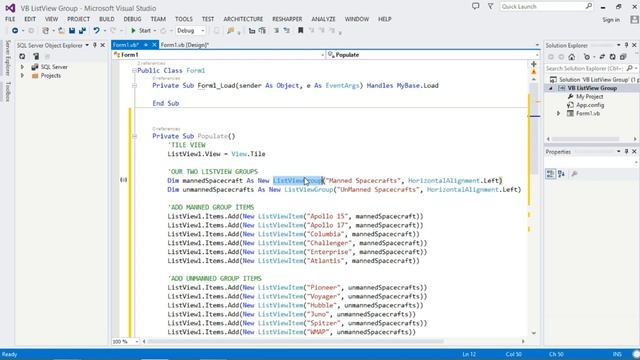Open the DEBUG menu
Viewport: 640px width, 360px height.
(132, 19)
